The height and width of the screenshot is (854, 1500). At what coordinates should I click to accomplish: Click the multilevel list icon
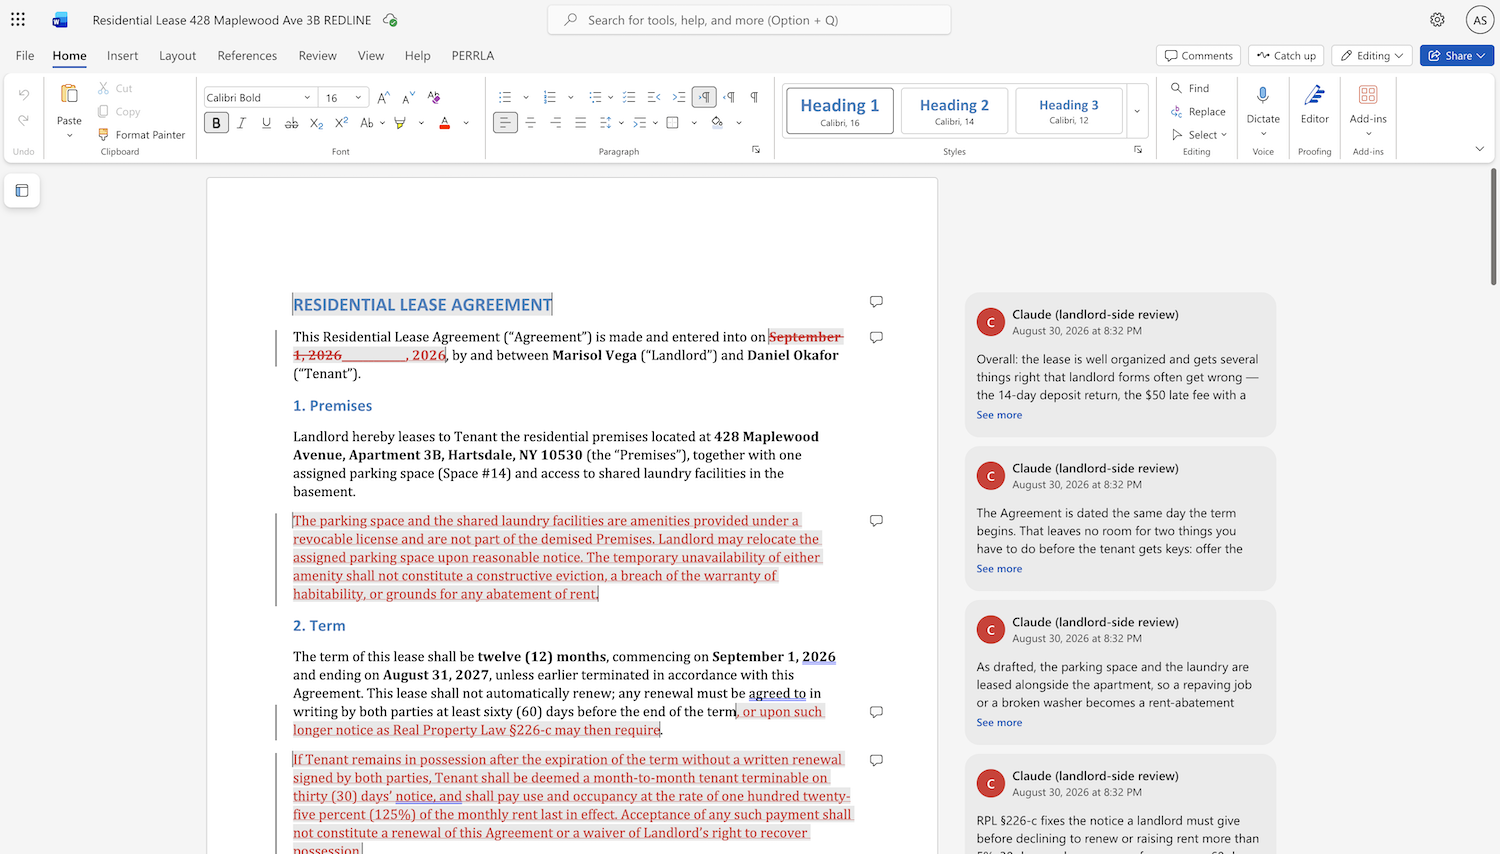(x=595, y=98)
